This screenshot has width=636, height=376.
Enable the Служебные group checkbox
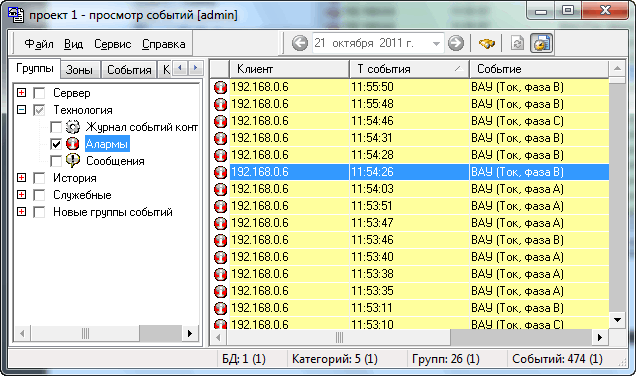[x=39, y=195]
